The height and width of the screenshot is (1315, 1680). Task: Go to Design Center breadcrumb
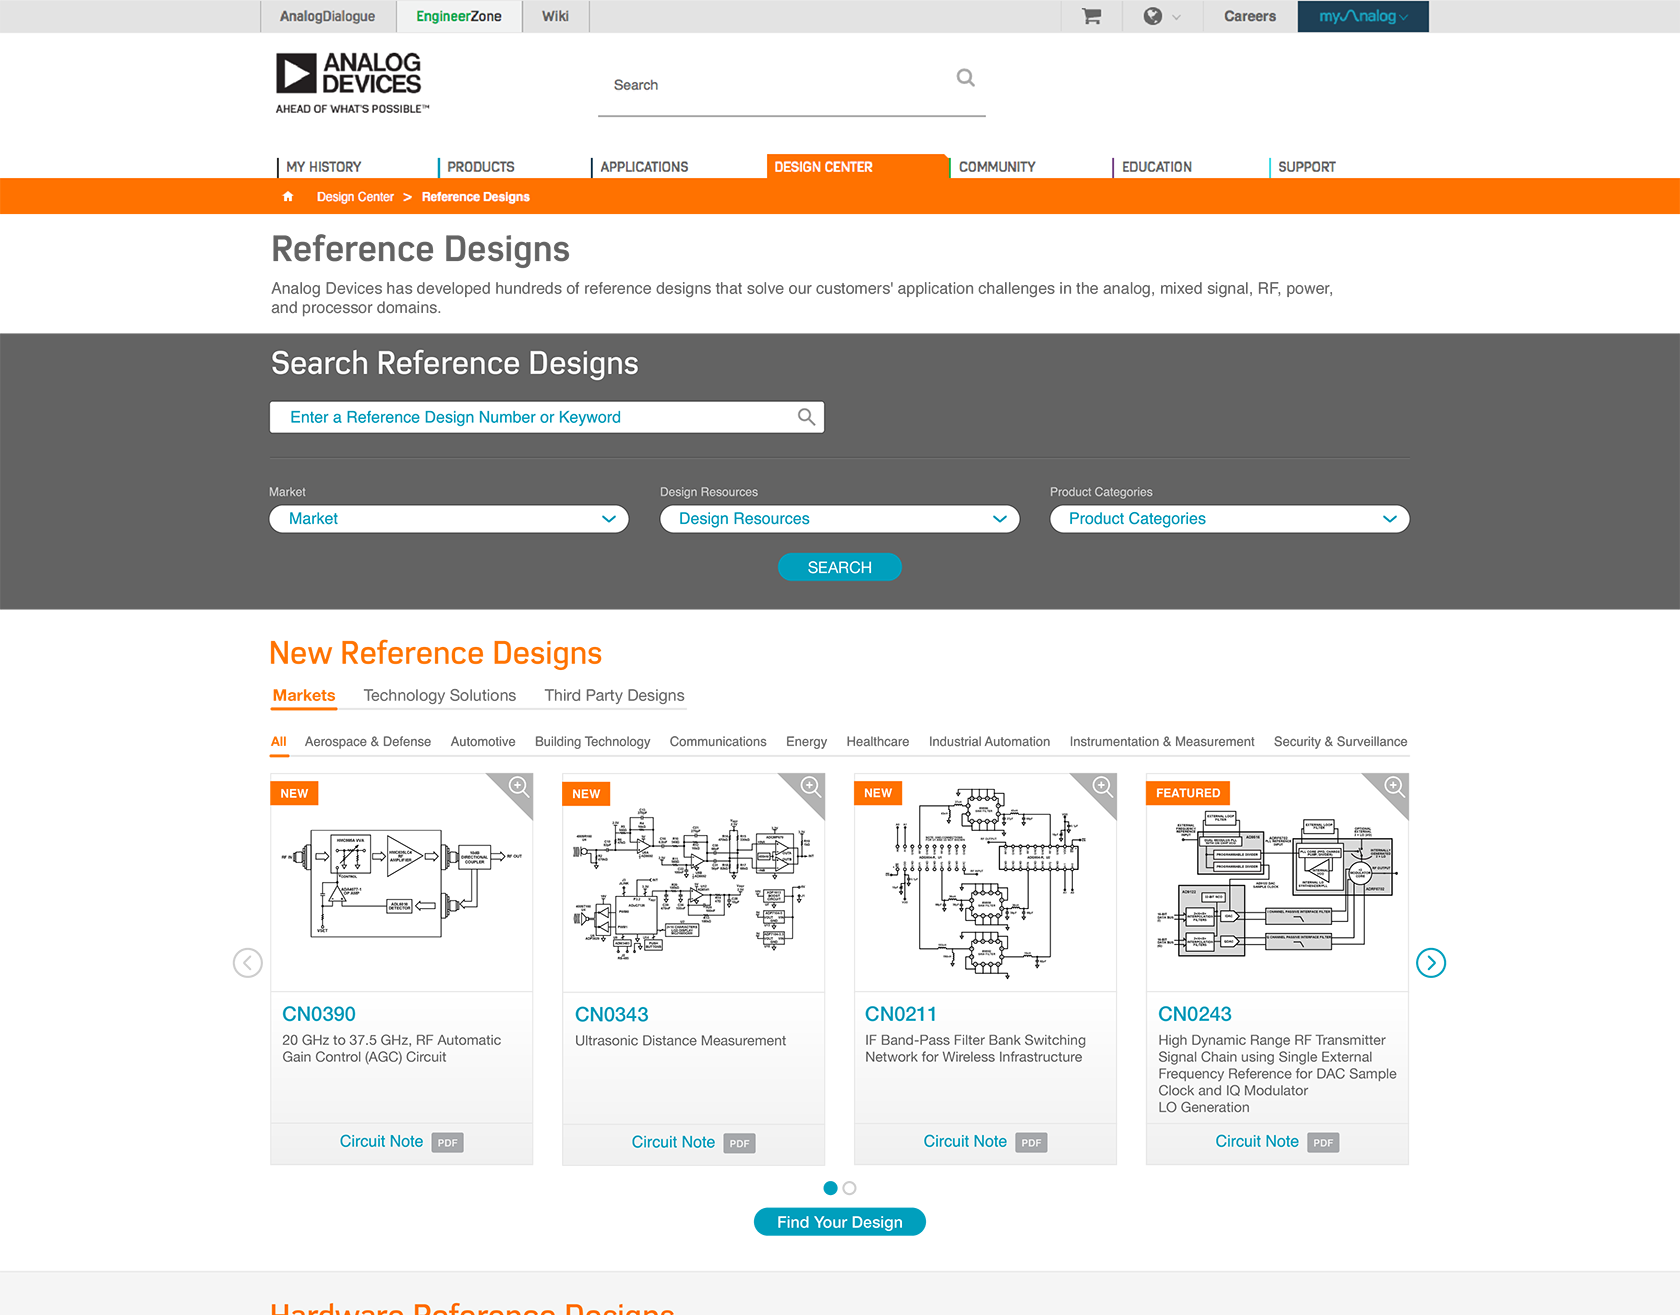355,197
